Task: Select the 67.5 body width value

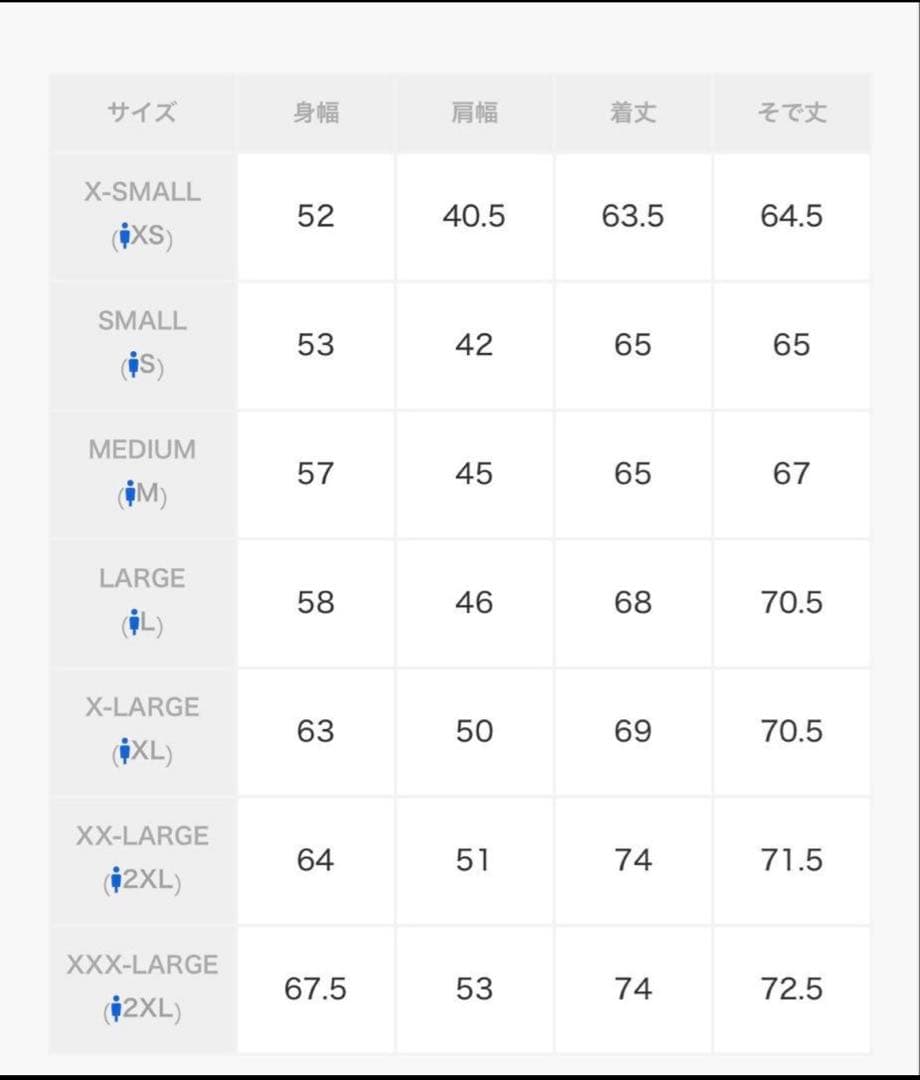Action: 316,989
